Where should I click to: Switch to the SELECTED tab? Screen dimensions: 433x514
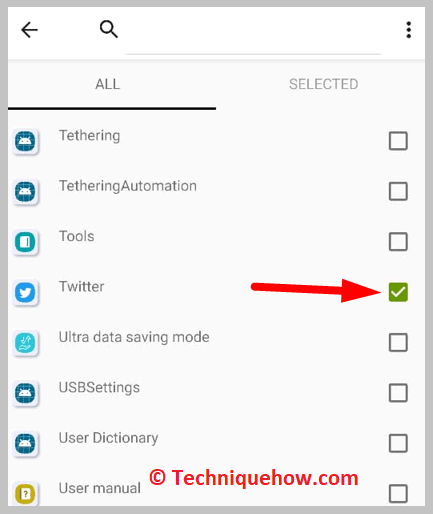tap(323, 84)
